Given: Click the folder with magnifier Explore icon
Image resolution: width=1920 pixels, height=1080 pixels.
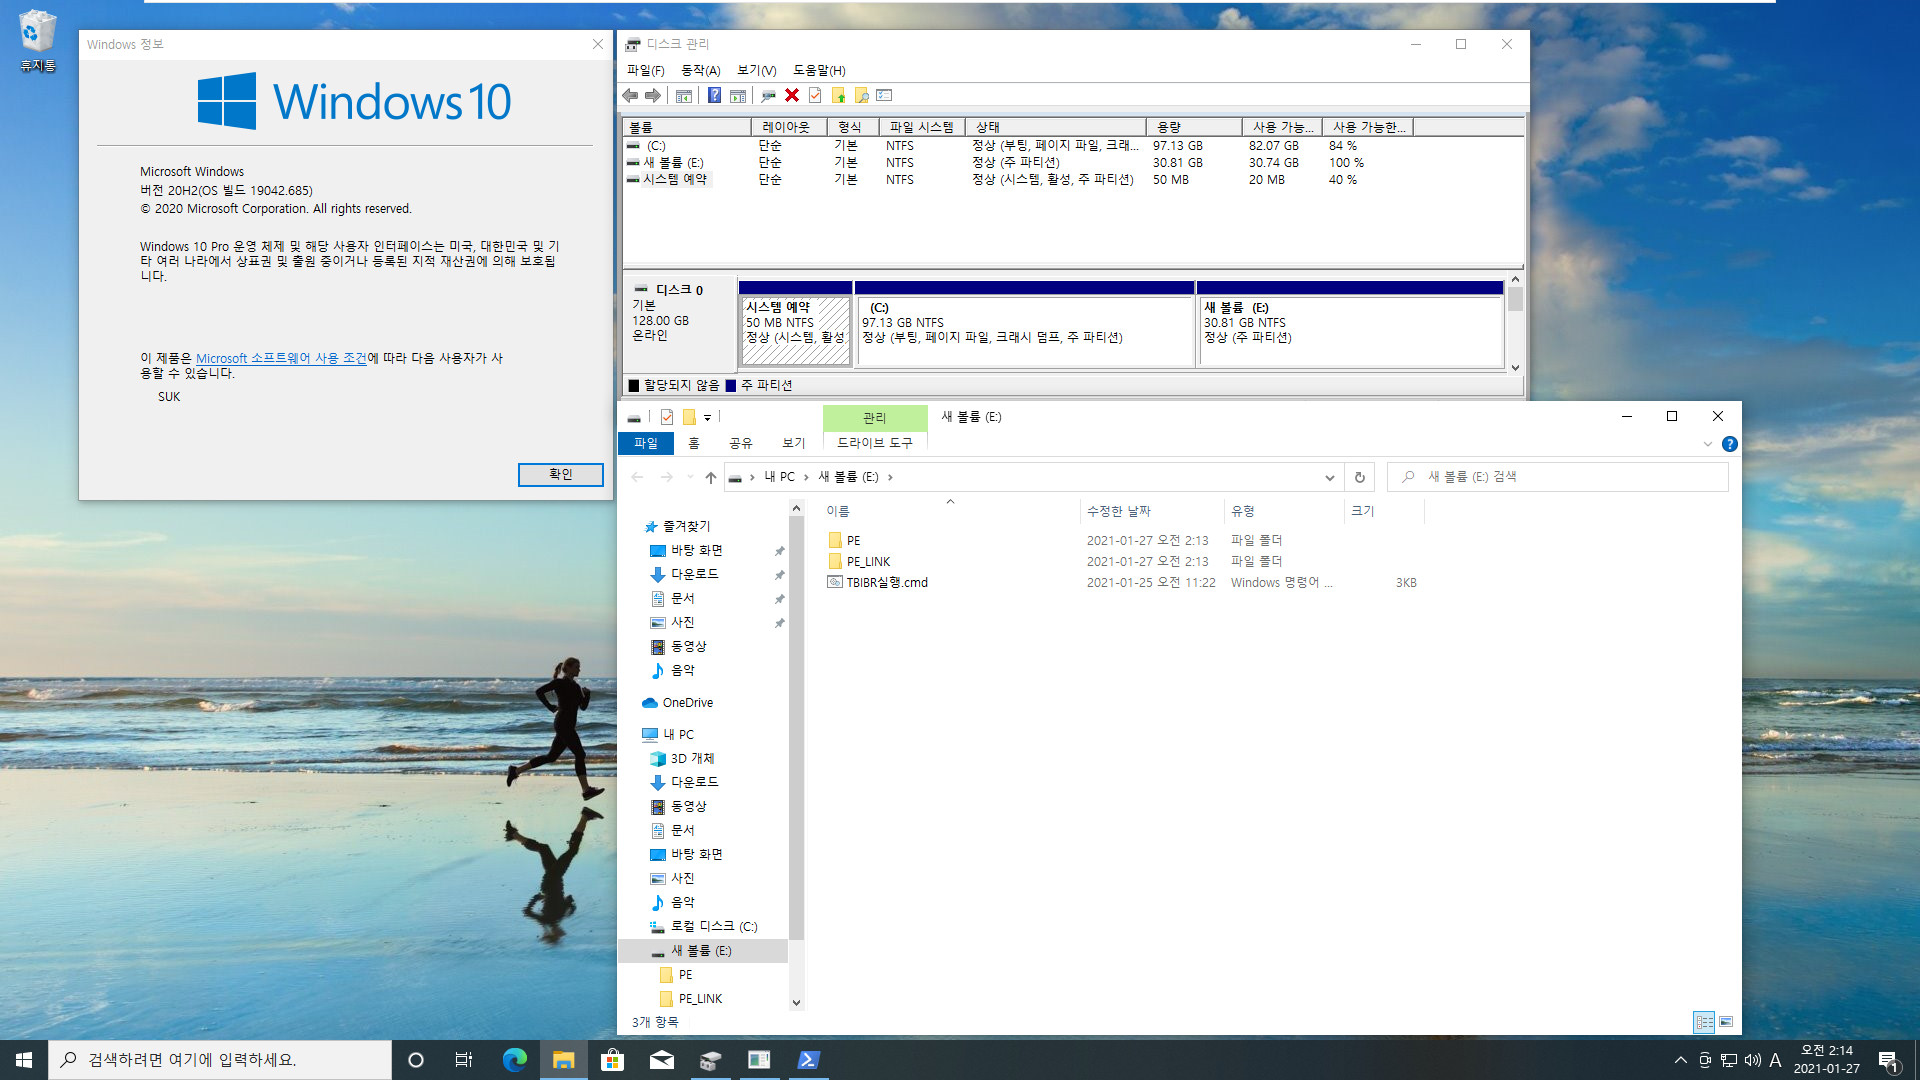Looking at the screenshot, I should coord(862,95).
